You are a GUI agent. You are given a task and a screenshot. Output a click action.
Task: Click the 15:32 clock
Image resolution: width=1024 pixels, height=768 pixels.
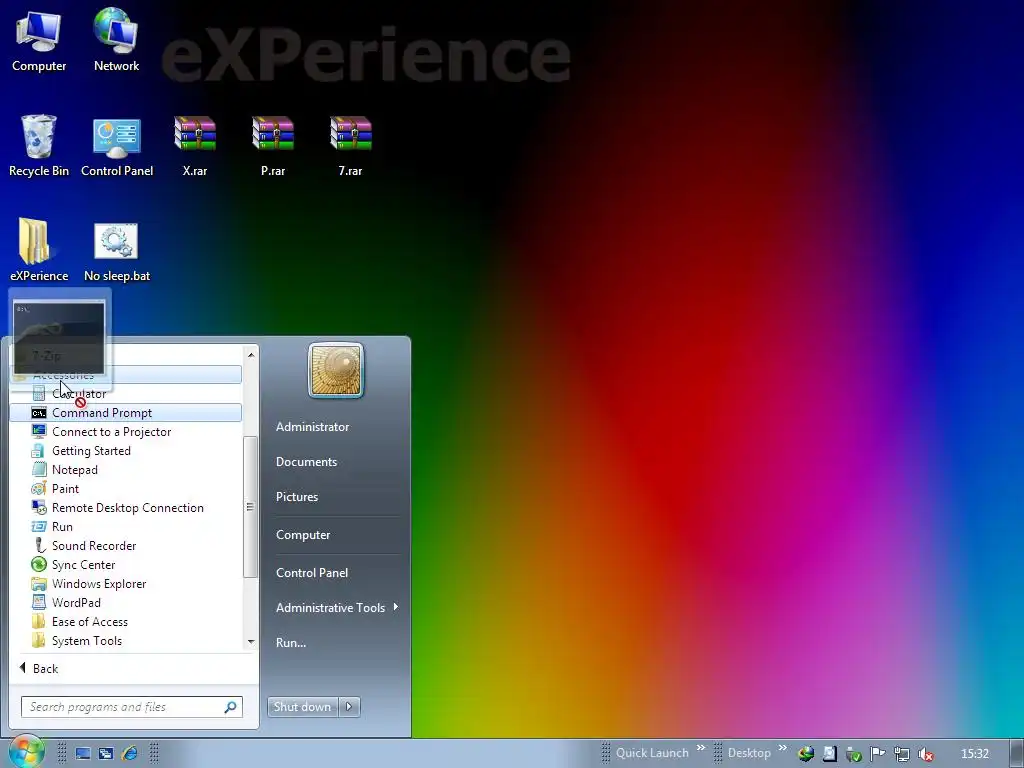[x=974, y=754]
